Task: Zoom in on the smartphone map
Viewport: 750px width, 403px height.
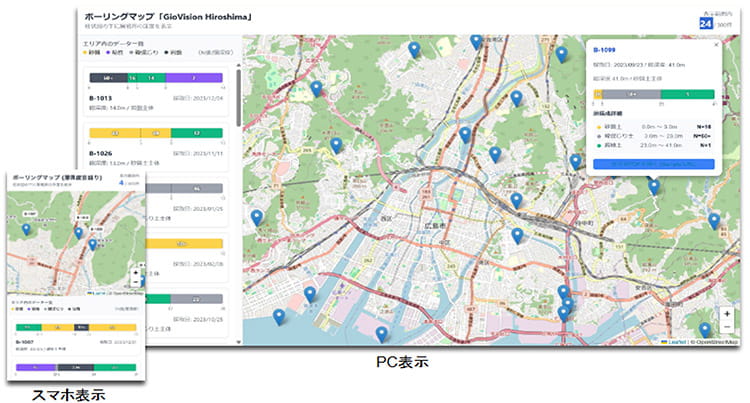Action: pos(136,273)
